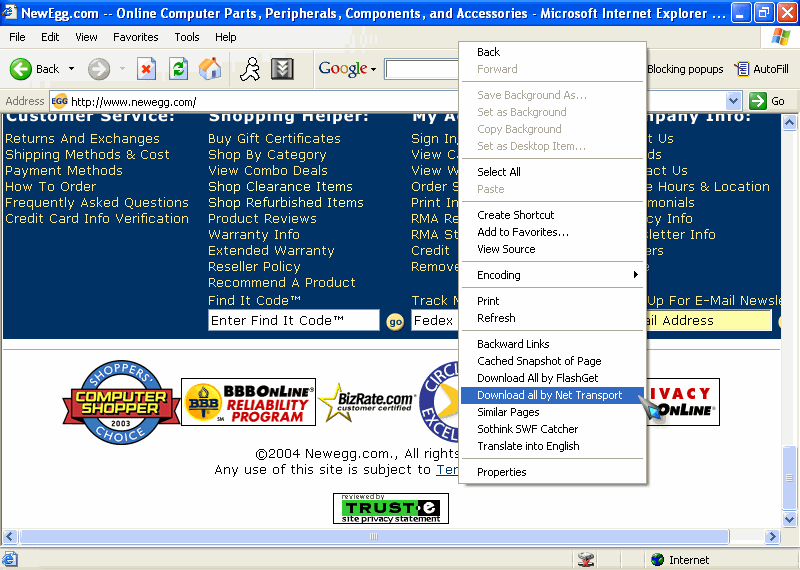
Task: Click the horizontal scrollbar thumb
Action: coord(374,536)
